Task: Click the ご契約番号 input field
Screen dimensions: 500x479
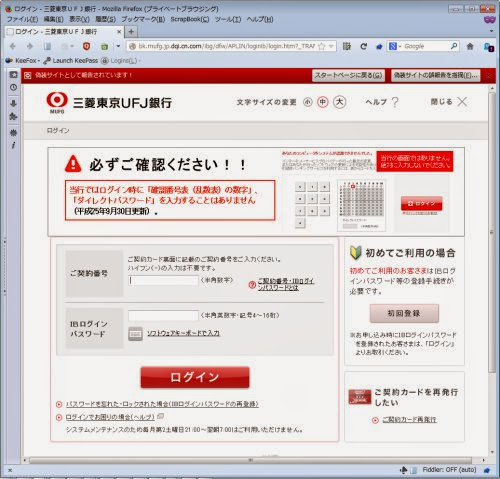Action: (x=163, y=280)
